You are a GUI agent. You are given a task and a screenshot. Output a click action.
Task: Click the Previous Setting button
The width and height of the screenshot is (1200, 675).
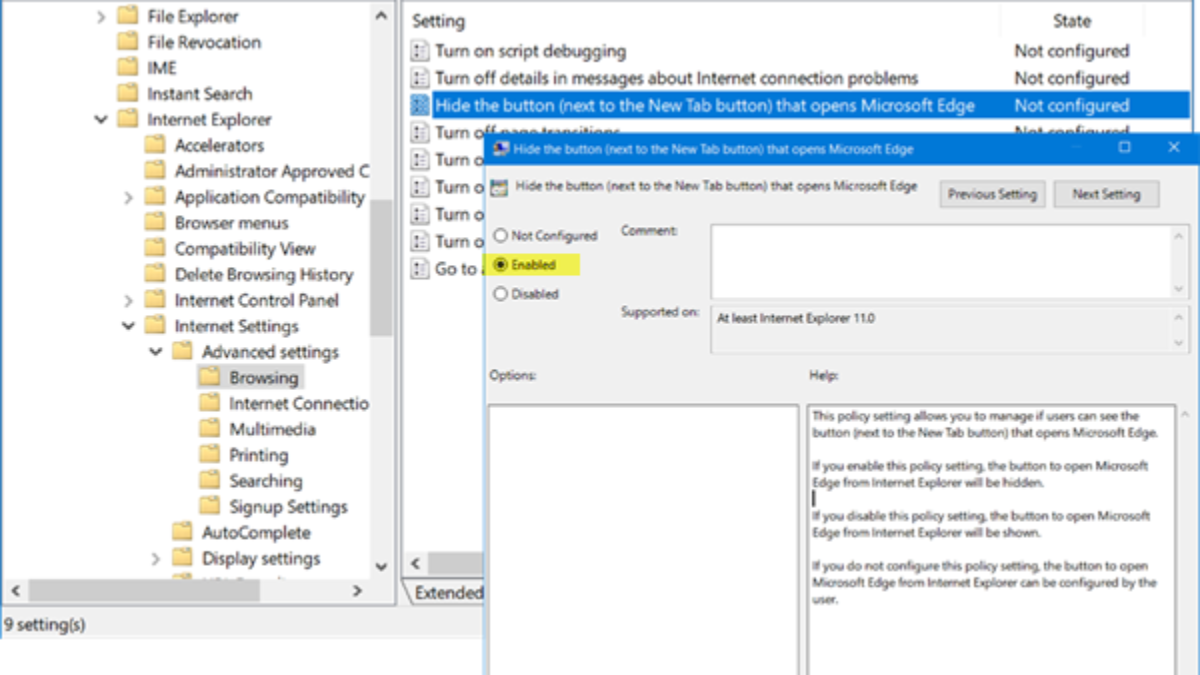(992, 194)
